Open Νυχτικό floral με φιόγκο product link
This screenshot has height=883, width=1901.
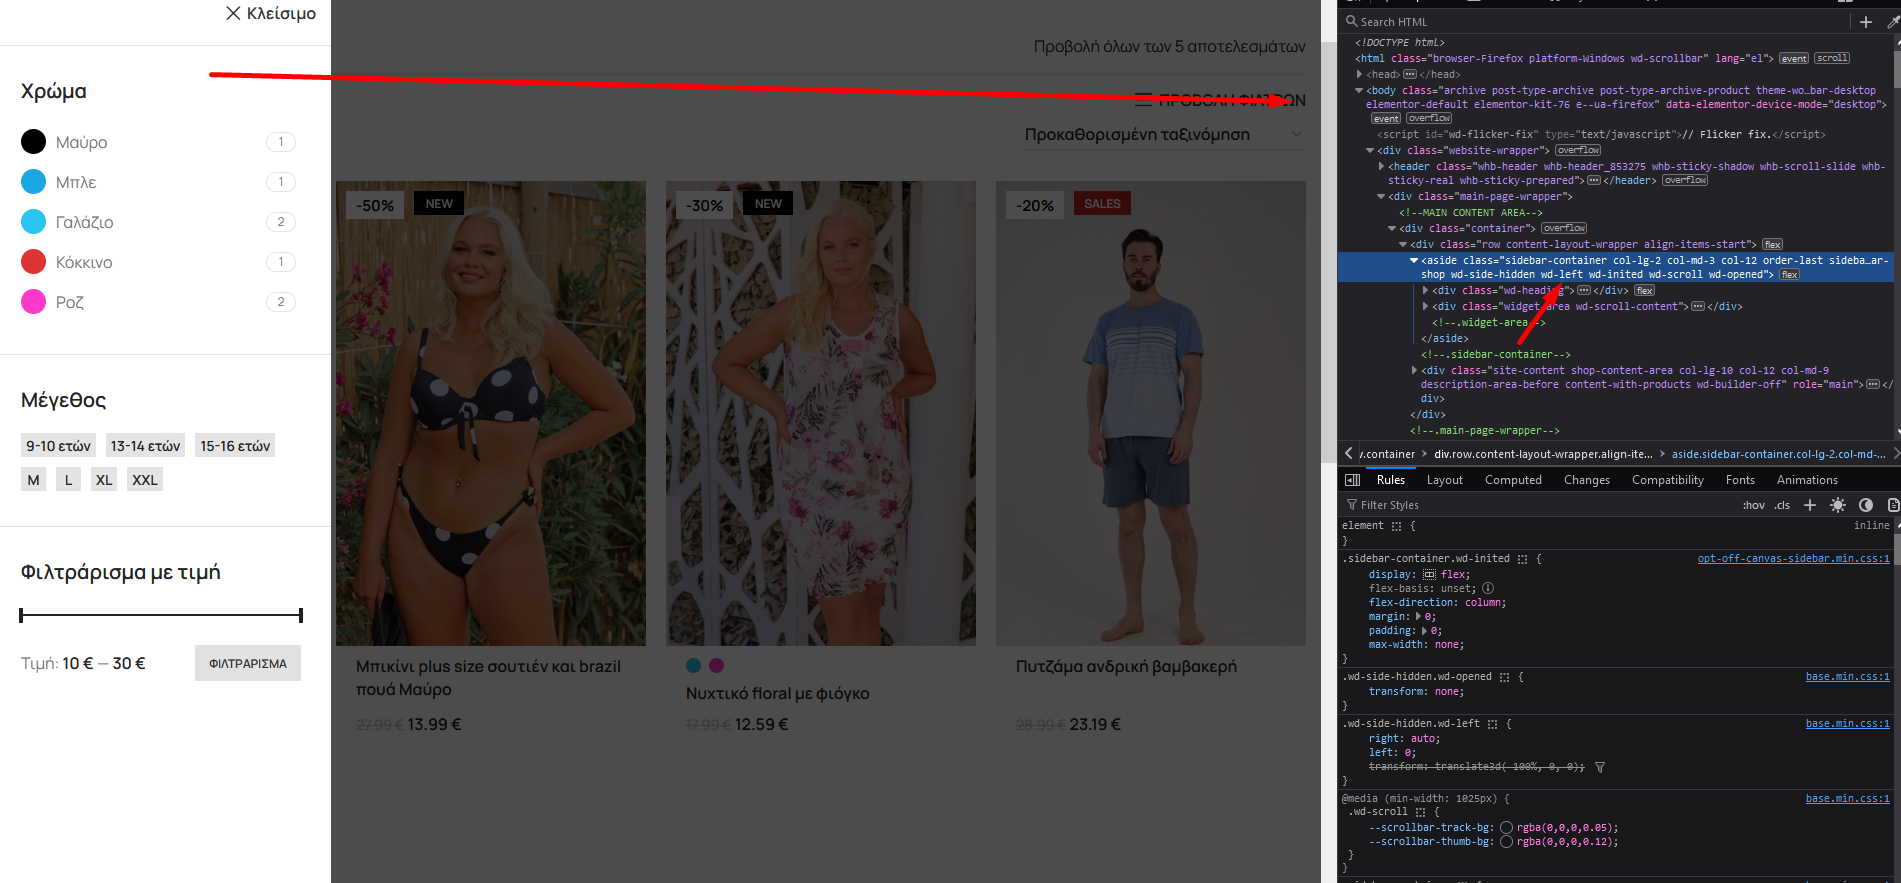click(777, 693)
